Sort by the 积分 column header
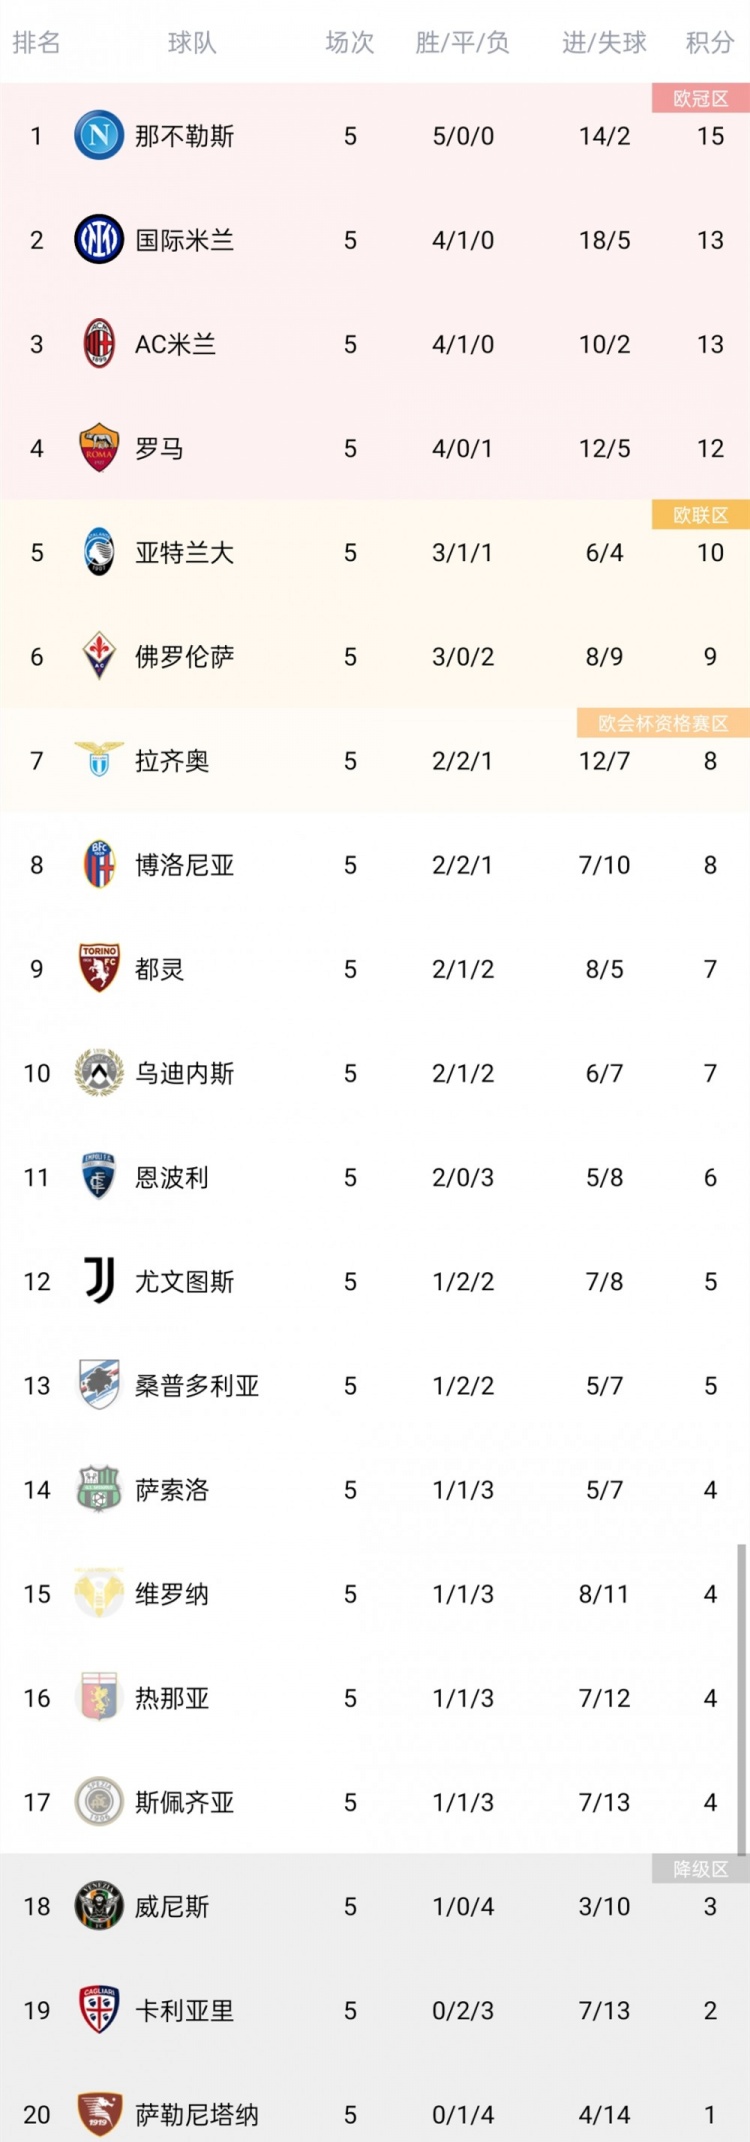 pos(708,42)
